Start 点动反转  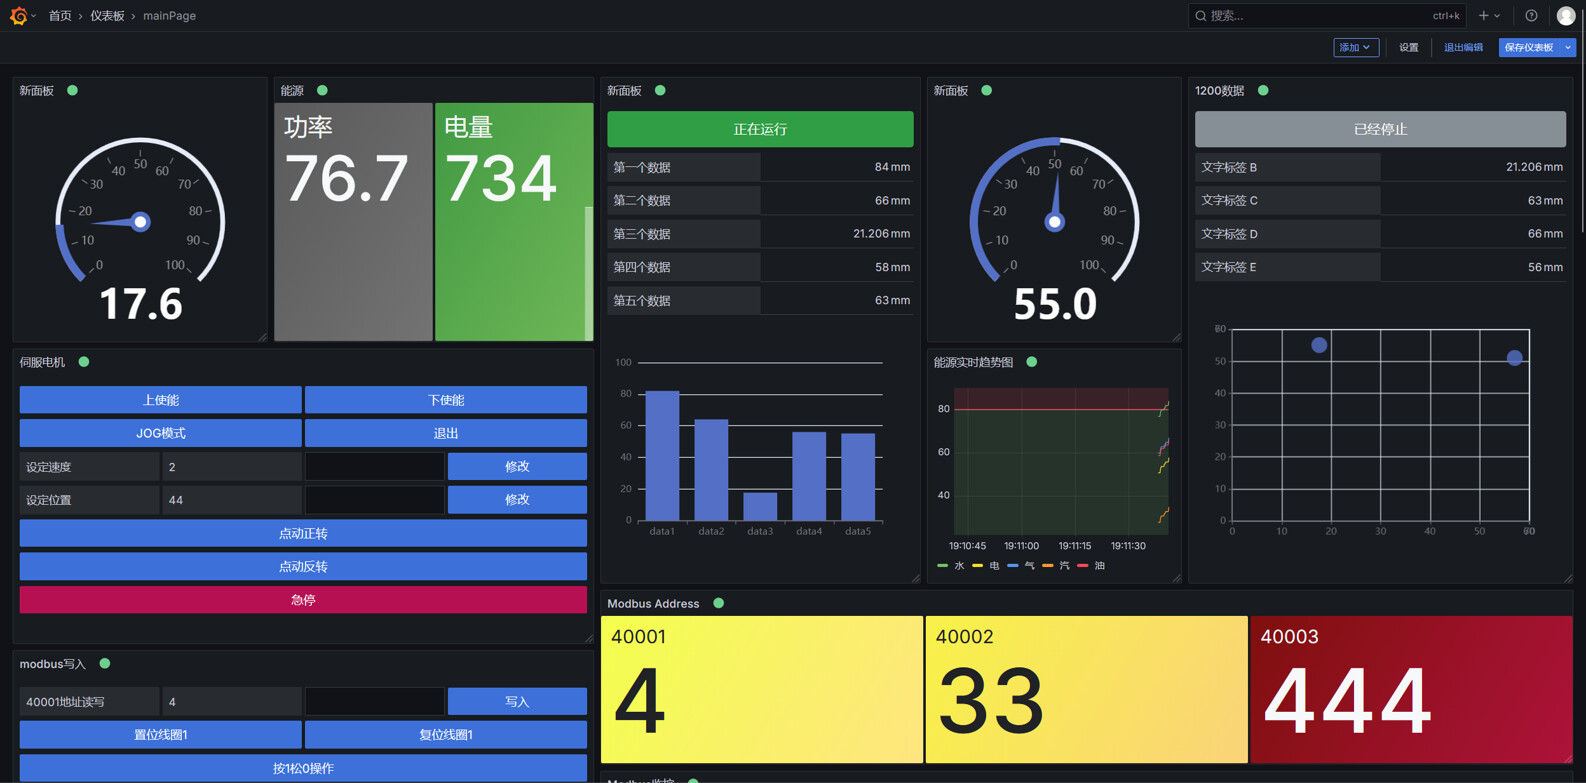coord(303,566)
